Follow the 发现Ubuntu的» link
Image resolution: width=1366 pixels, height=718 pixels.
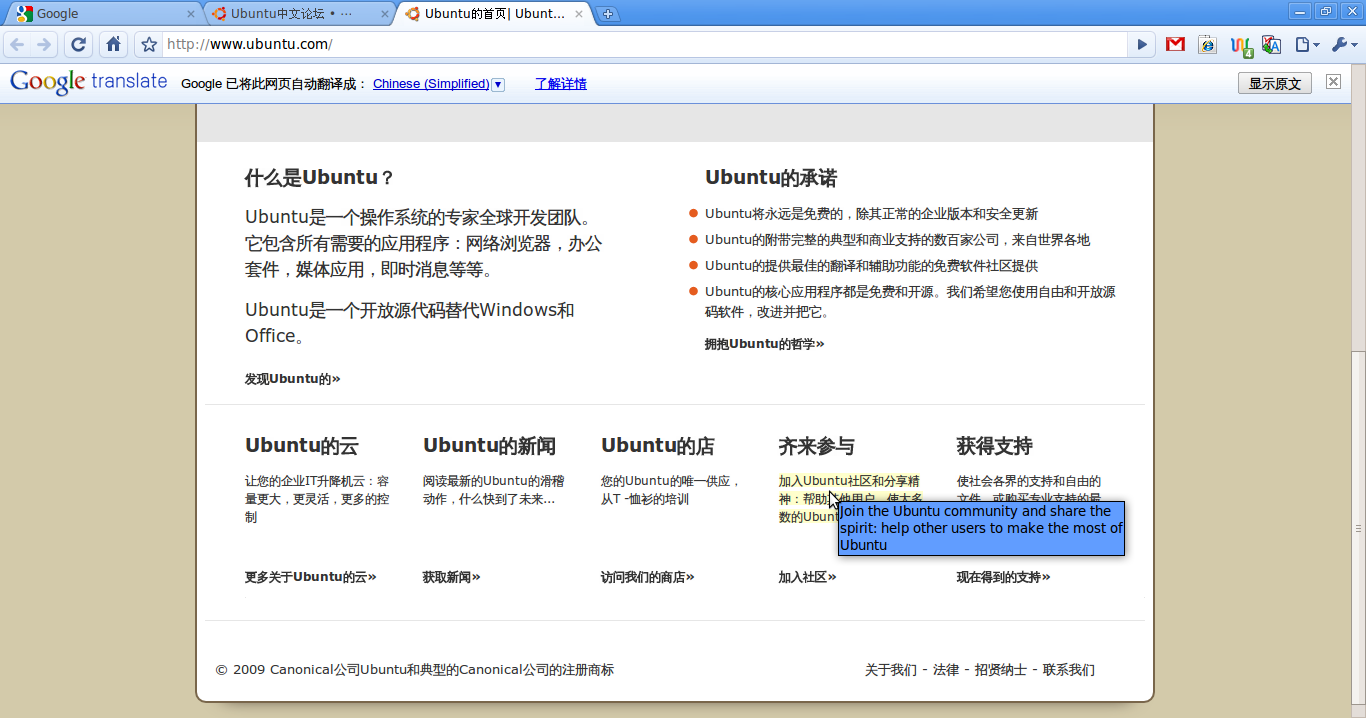click(293, 379)
